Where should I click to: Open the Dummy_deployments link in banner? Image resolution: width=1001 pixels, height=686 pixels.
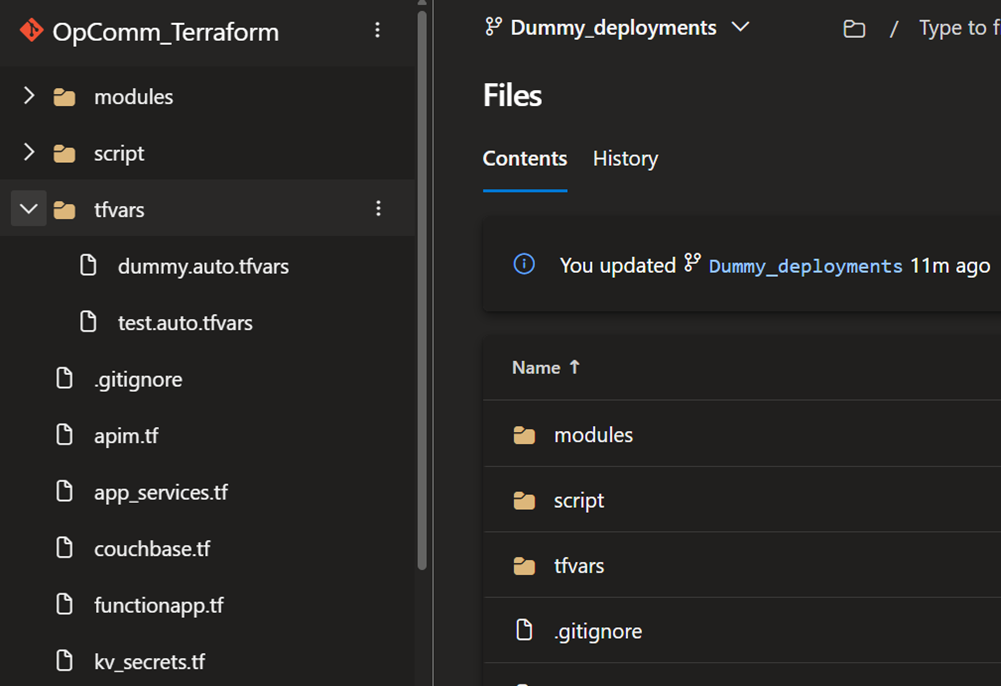click(805, 266)
